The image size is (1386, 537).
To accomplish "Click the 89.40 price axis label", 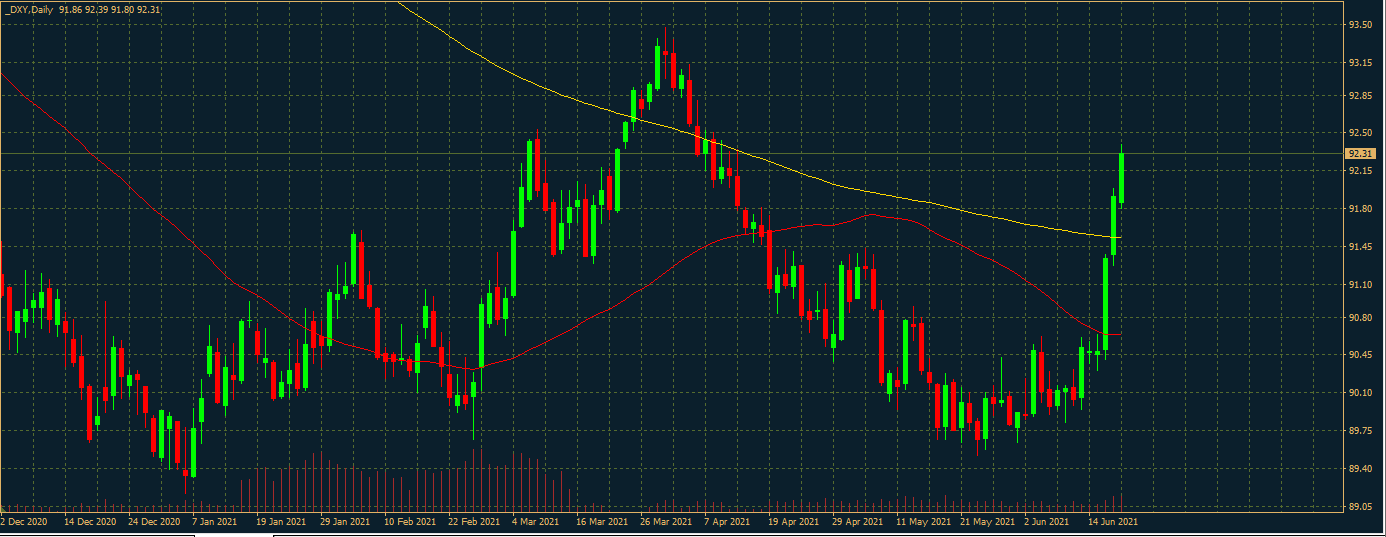I will (x=1359, y=468).
